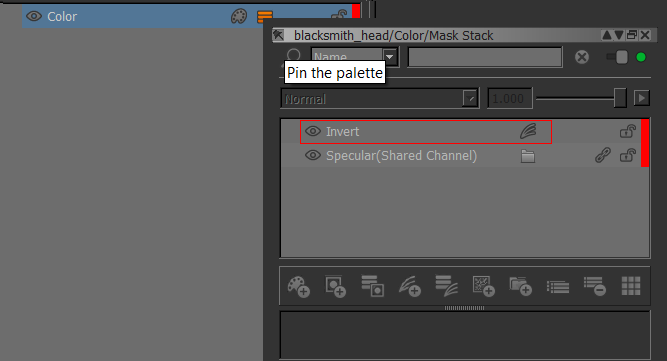This screenshot has width=667, height=361.
Task: Click the add adjustment stack icon
Action: (x=446, y=286)
